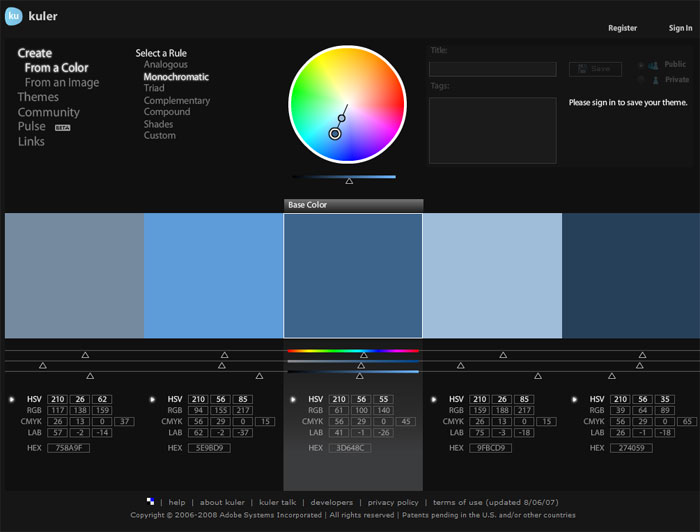Click the HSV bullet icon for swatch 758A9F
700x532 pixels.
(12, 399)
